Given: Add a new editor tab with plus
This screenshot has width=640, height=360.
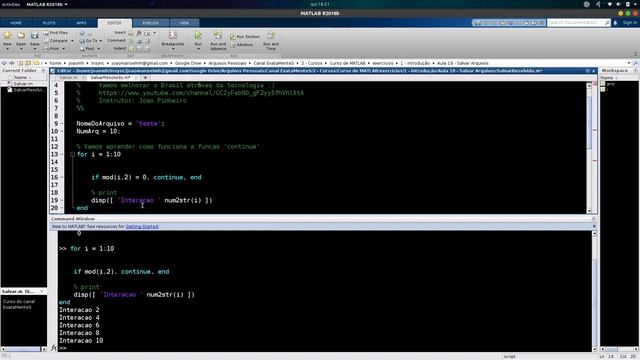Looking at the screenshot, I should click(x=145, y=78).
